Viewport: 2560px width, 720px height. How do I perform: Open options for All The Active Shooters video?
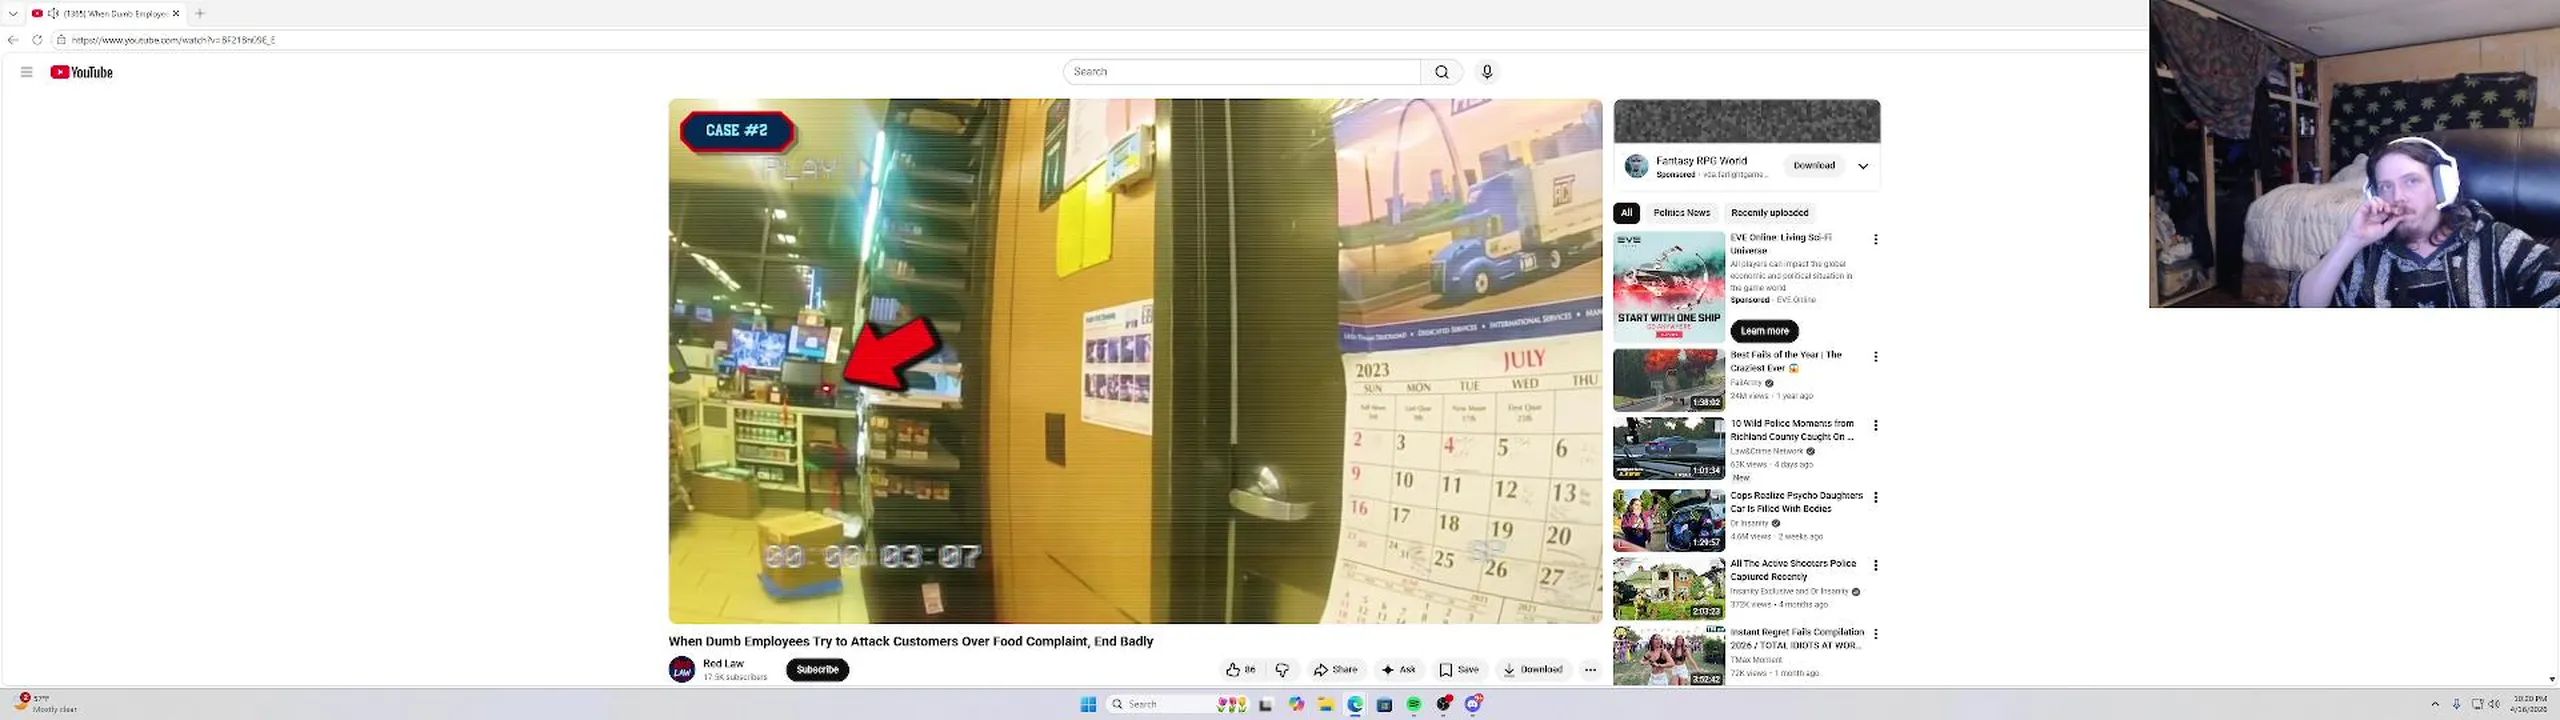[x=1875, y=566]
